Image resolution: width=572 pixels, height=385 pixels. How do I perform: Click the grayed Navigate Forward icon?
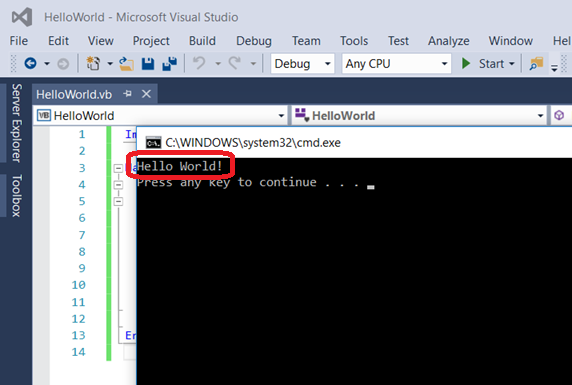[63, 64]
